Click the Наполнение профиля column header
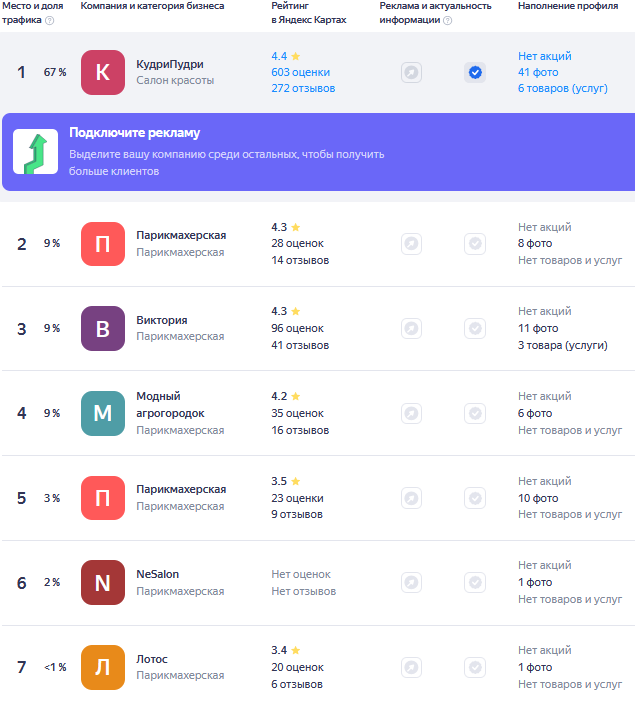The width and height of the screenshot is (635, 705). click(x=568, y=6)
